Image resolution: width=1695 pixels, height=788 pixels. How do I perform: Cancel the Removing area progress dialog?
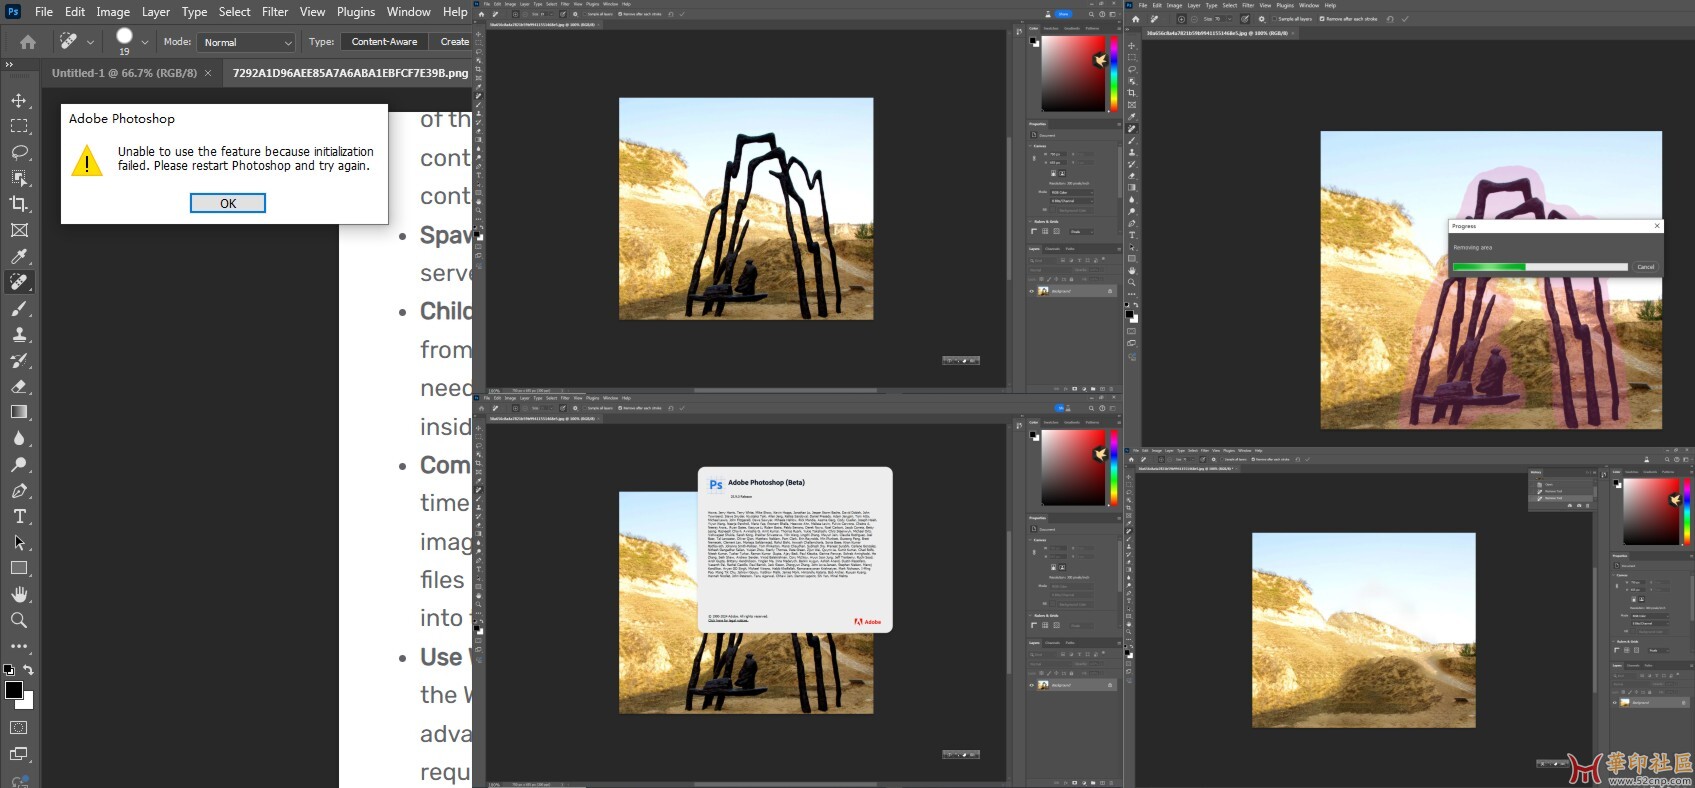point(1646,267)
